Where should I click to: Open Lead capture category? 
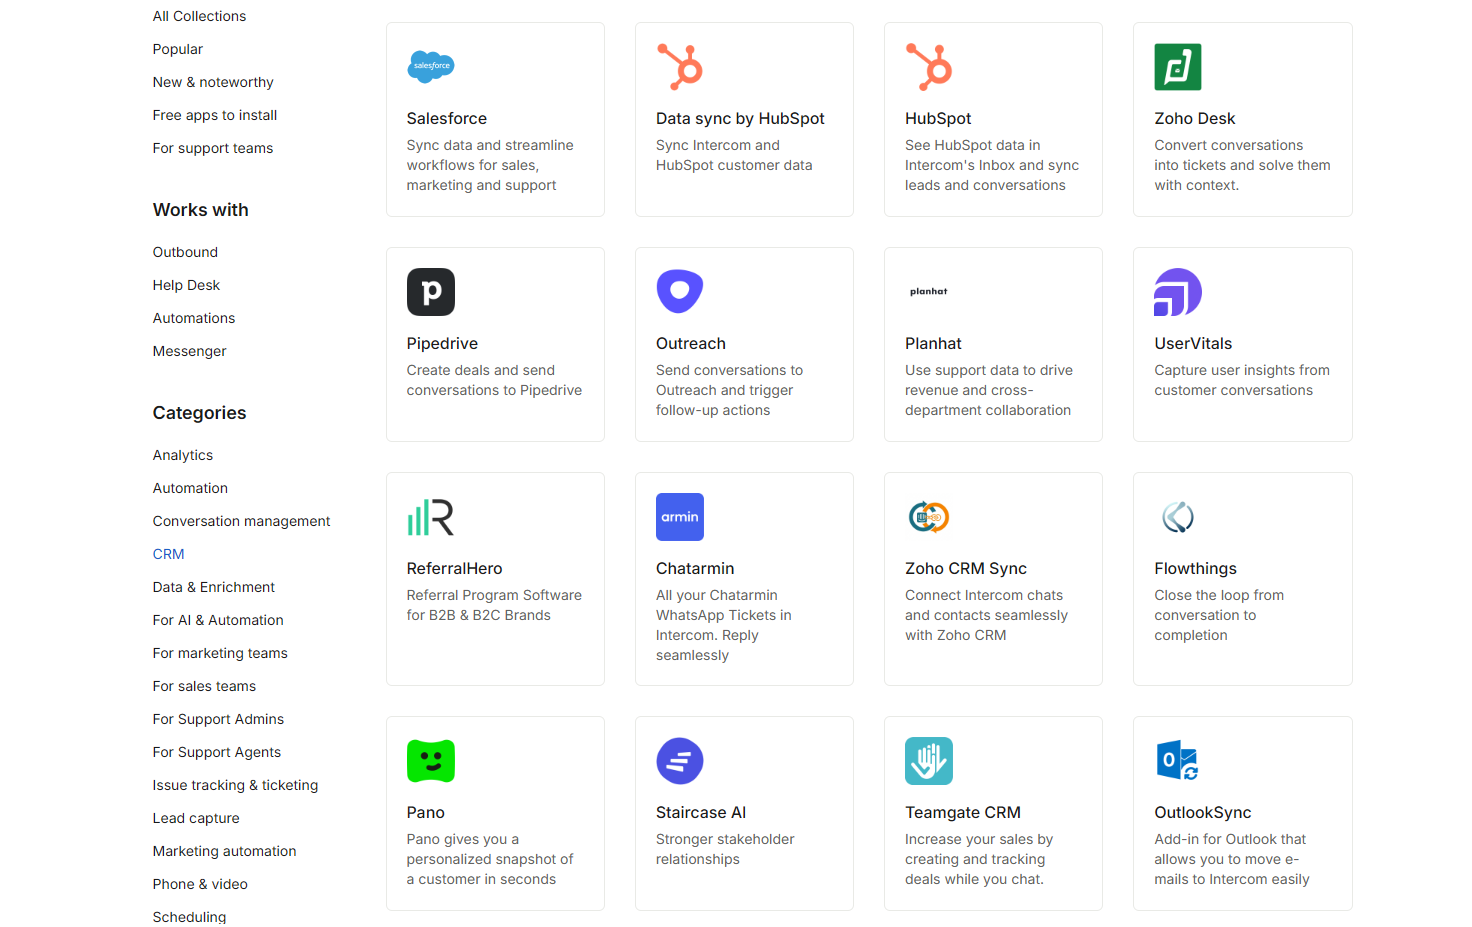coord(196,818)
